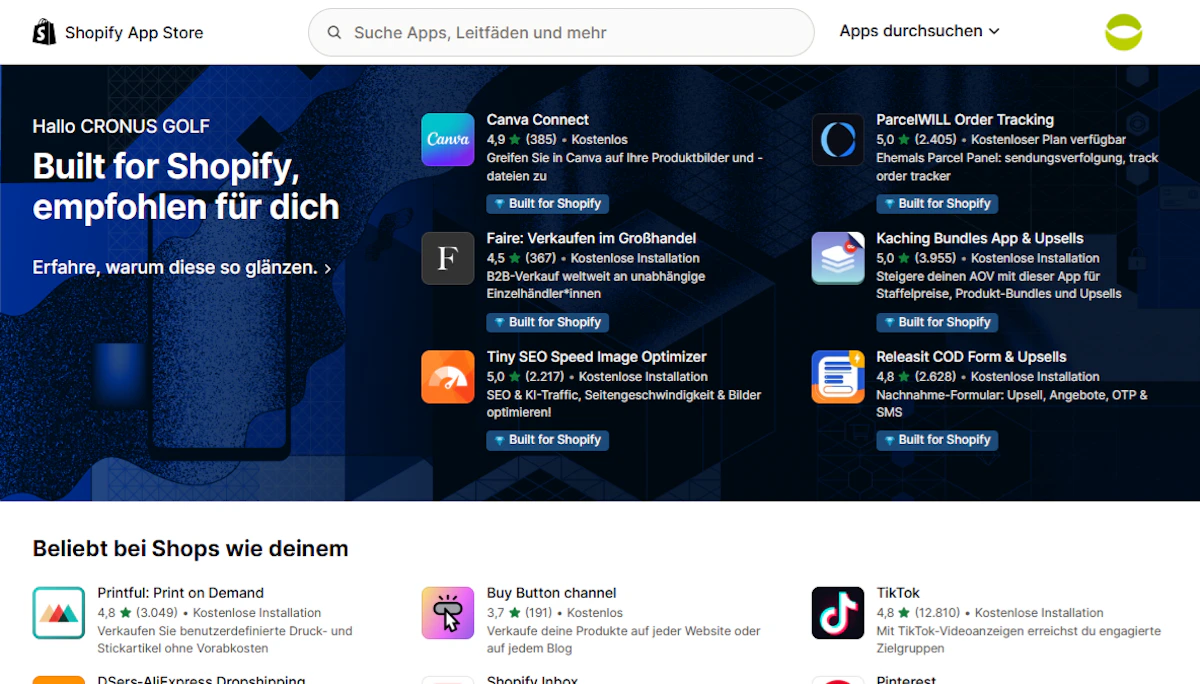The height and width of the screenshot is (684, 1200).
Task: Open the Buy Button channel icon
Action: (448, 613)
